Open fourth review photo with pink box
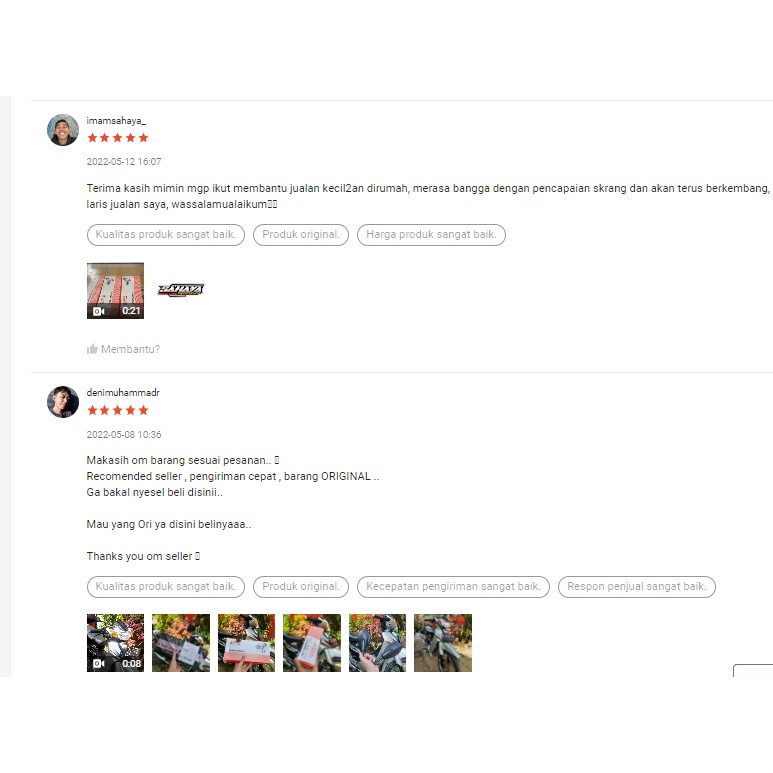773x773 pixels. [312, 643]
